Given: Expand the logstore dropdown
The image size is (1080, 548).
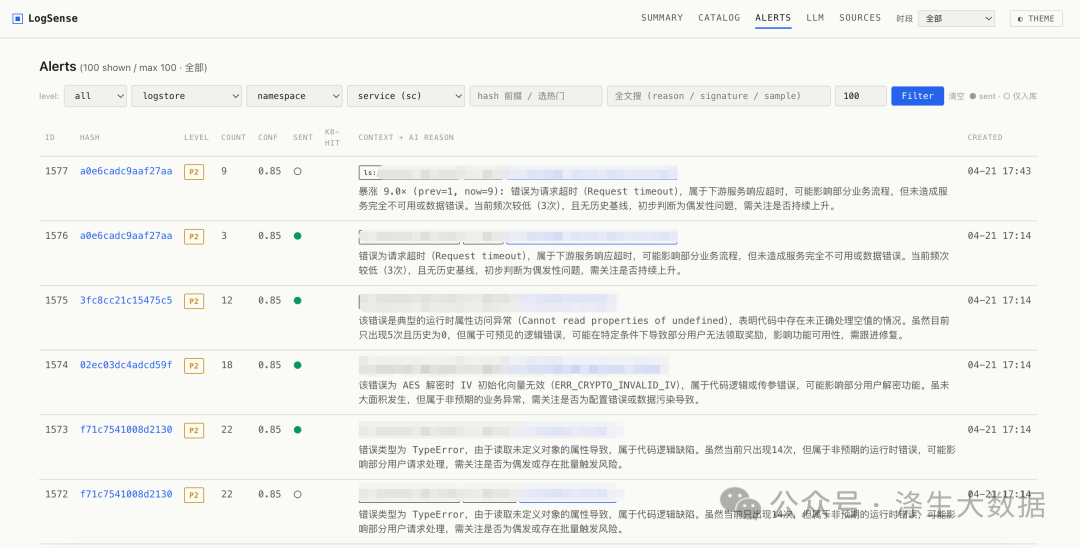Looking at the screenshot, I should pyautogui.click(x=187, y=96).
